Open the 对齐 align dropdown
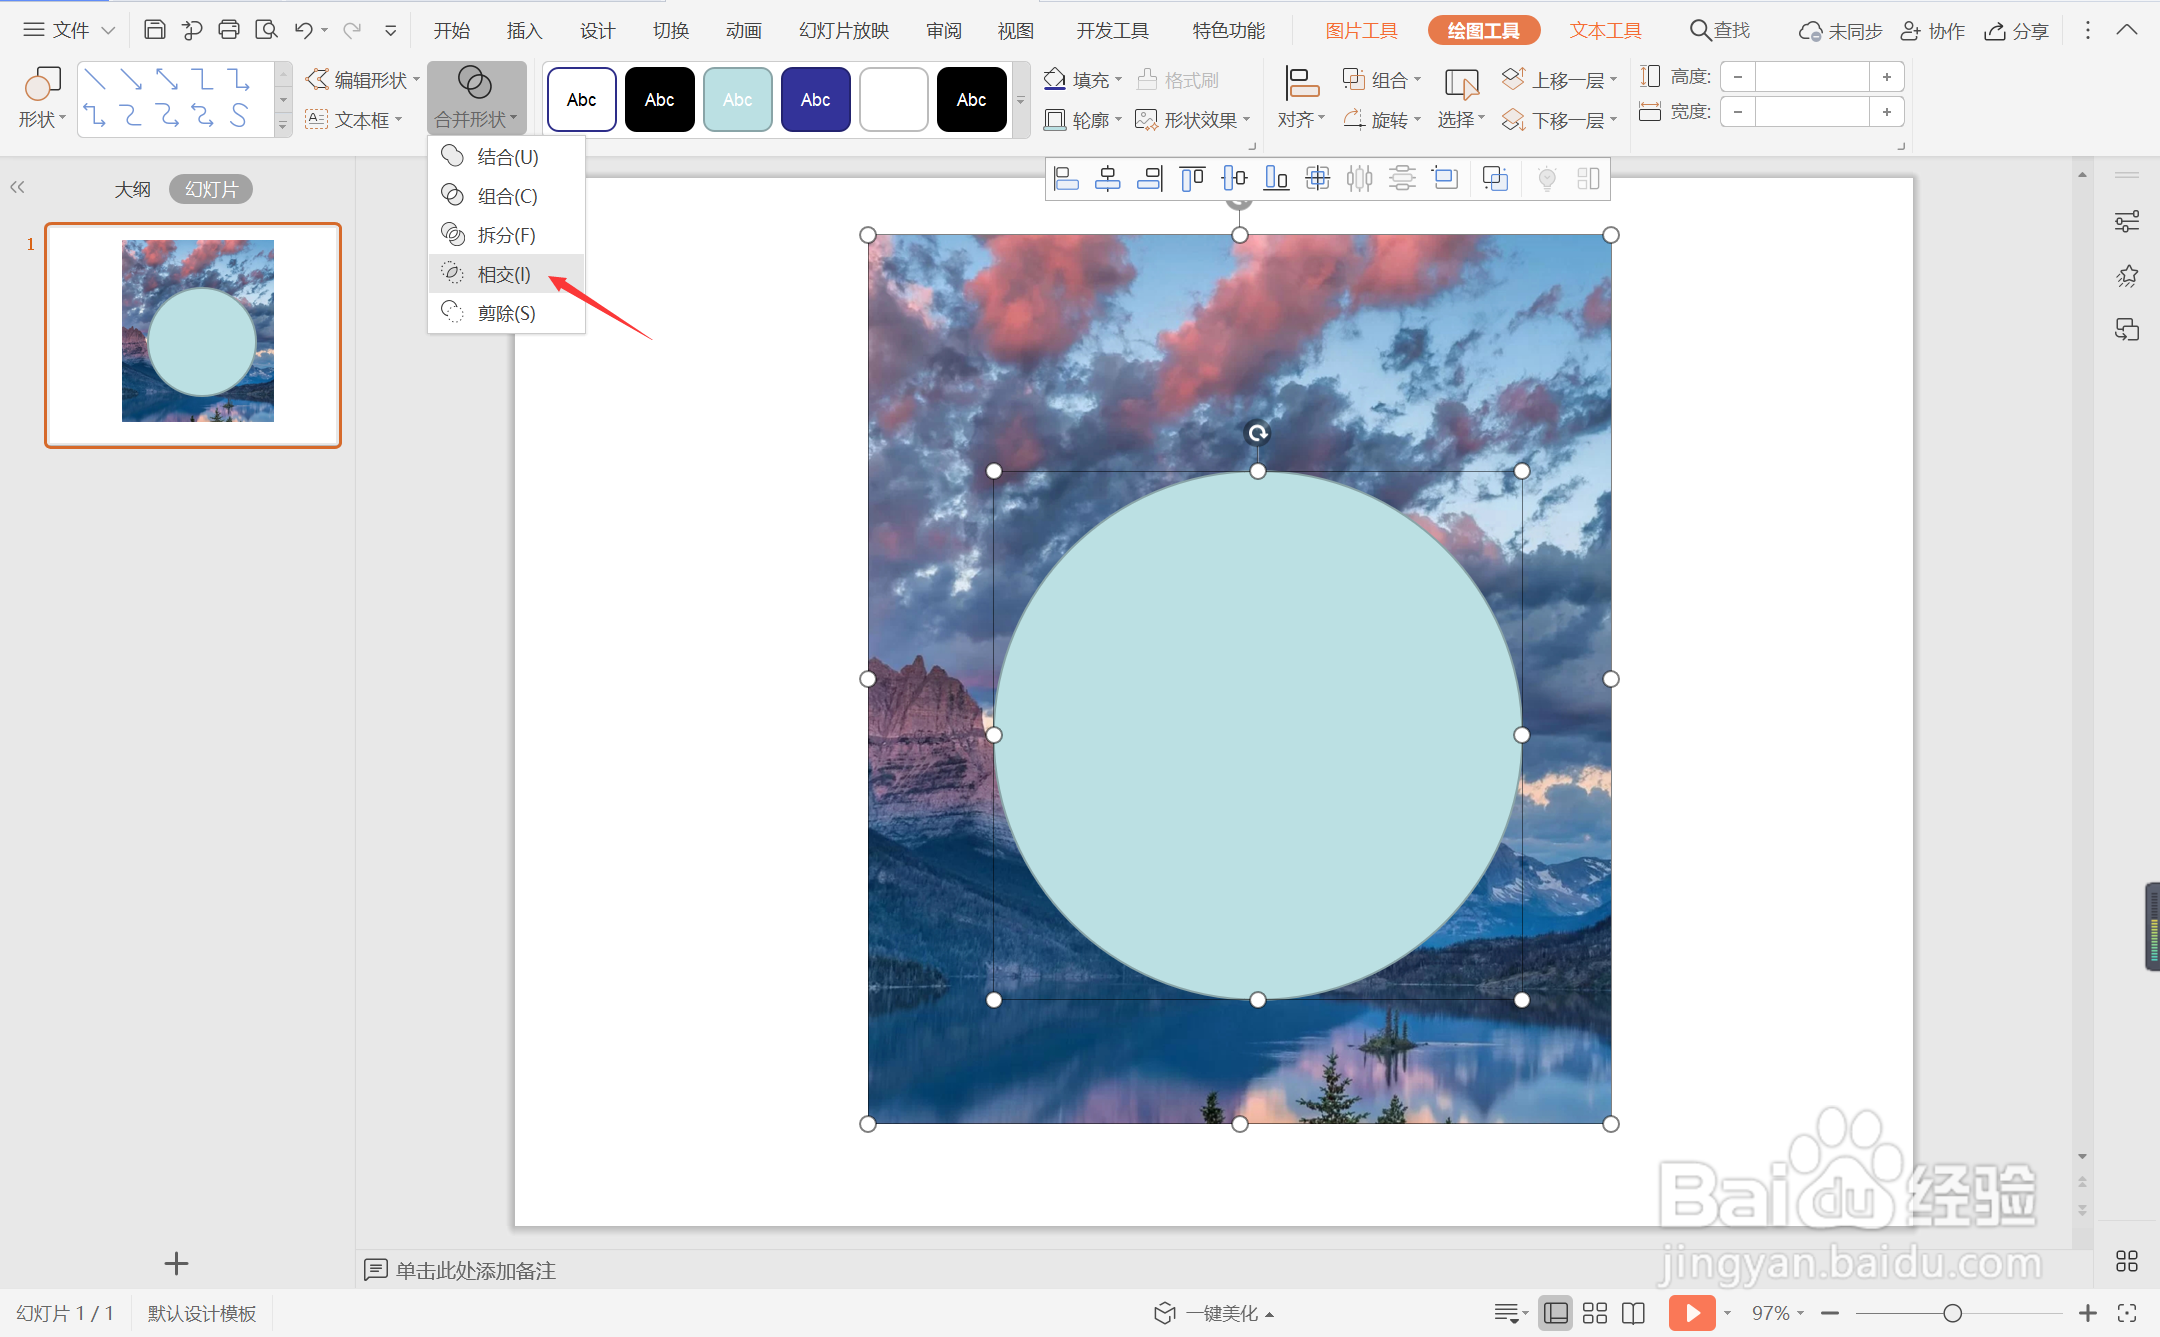The width and height of the screenshot is (2160, 1337). (1301, 98)
